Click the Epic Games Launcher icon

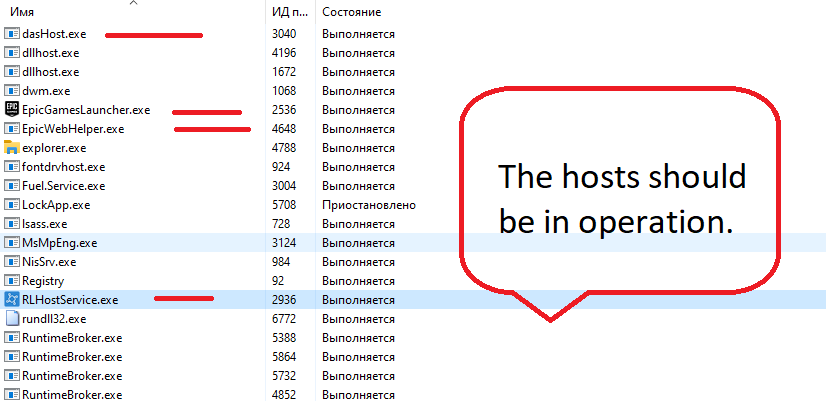pyautogui.click(x=12, y=110)
